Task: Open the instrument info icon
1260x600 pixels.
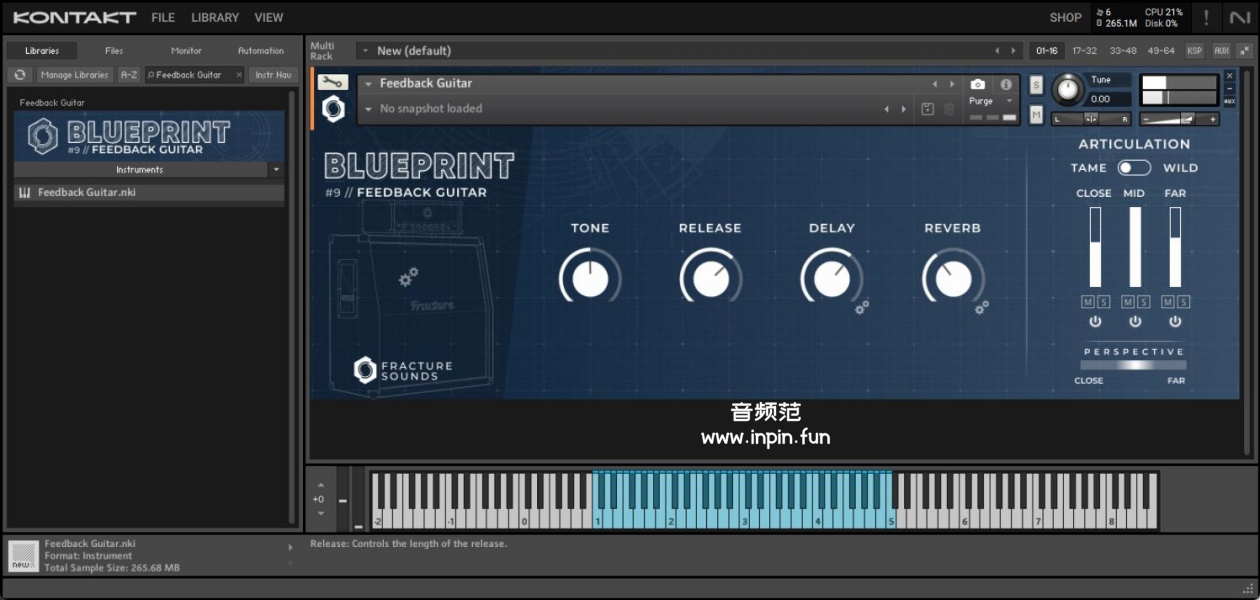Action: [1006, 85]
